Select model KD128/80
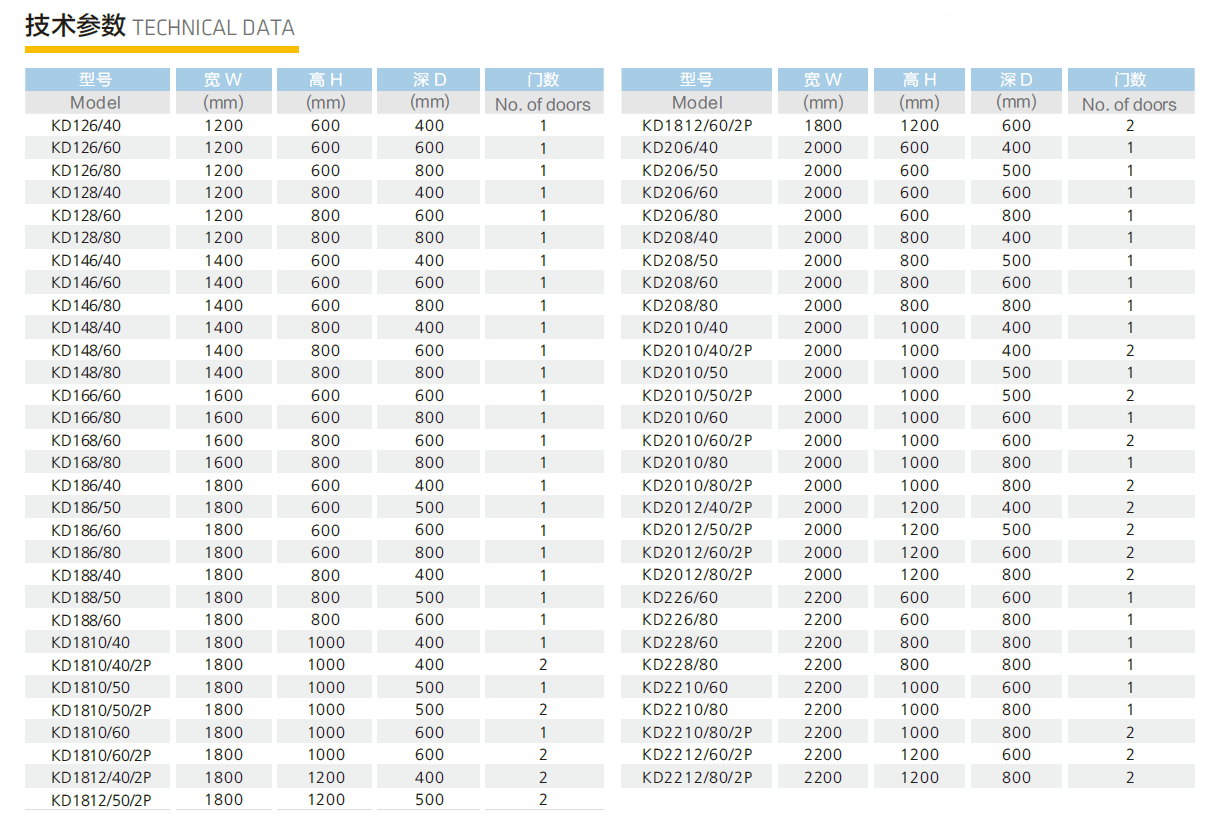The width and height of the screenshot is (1223, 824). [86, 237]
